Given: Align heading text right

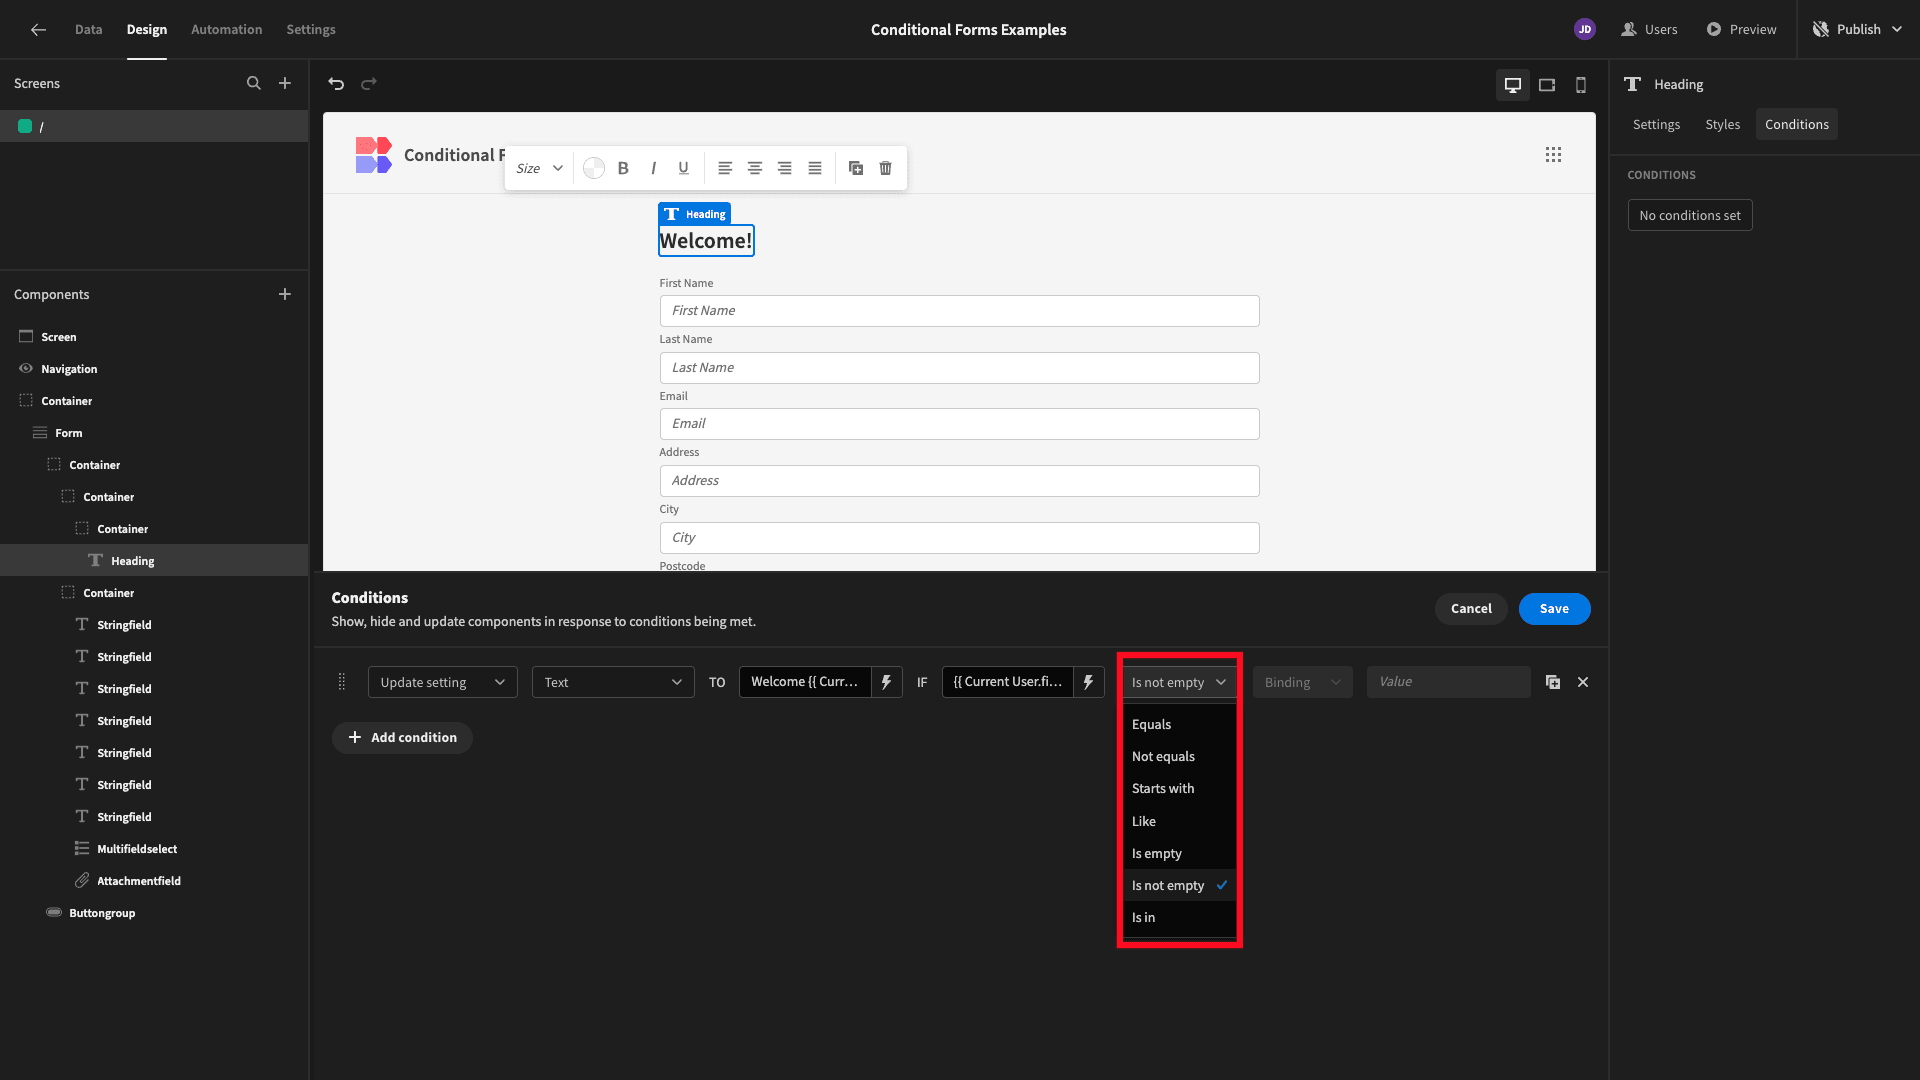Looking at the screenshot, I should 785,168.
